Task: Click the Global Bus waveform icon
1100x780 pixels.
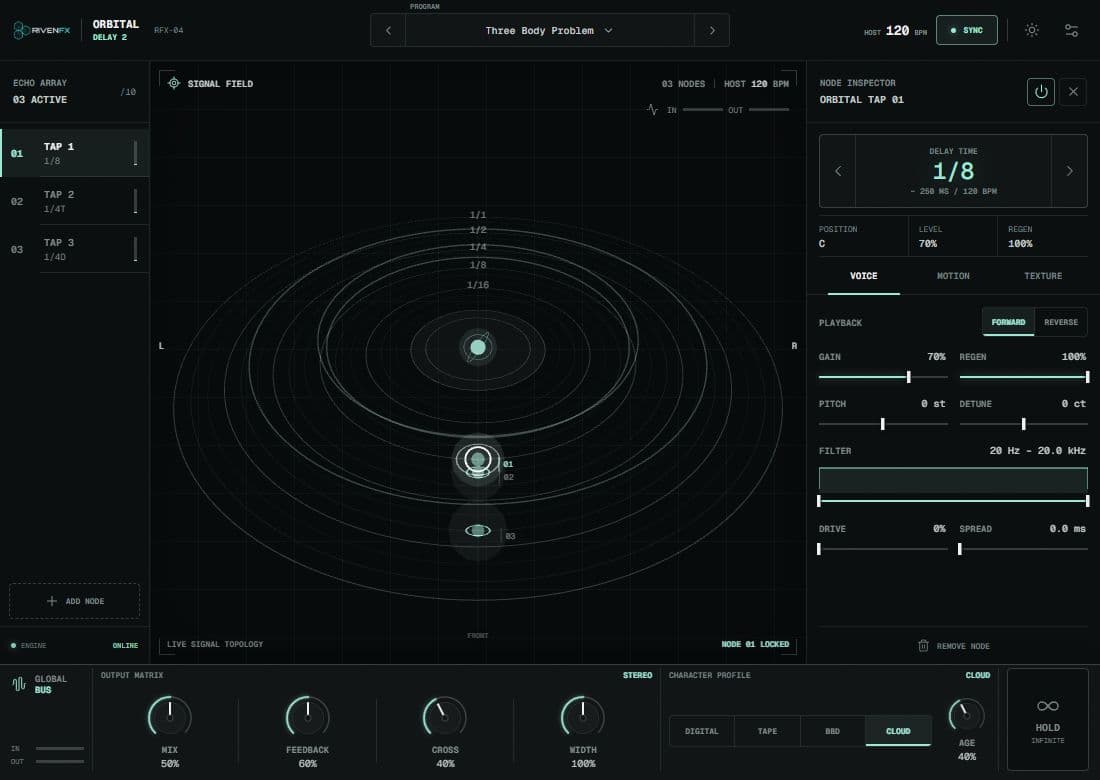Action: [x=19, y=684]
